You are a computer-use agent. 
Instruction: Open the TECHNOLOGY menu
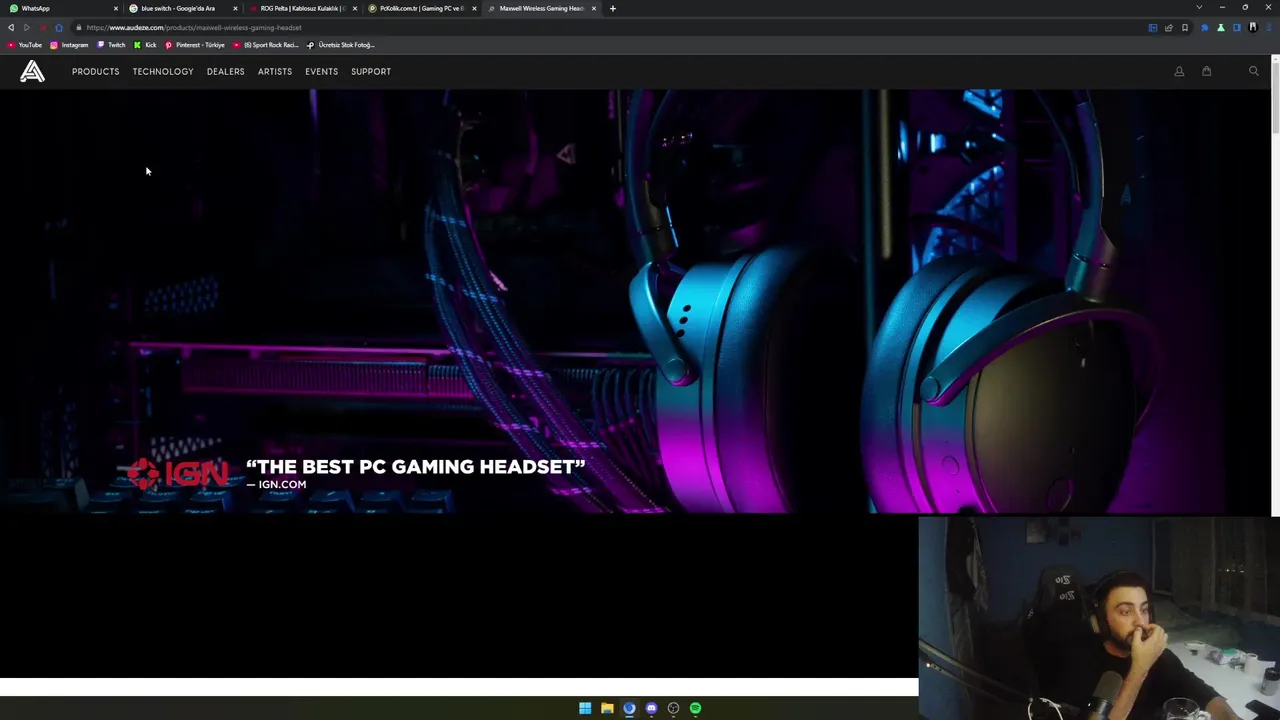[x=163, y=71]
